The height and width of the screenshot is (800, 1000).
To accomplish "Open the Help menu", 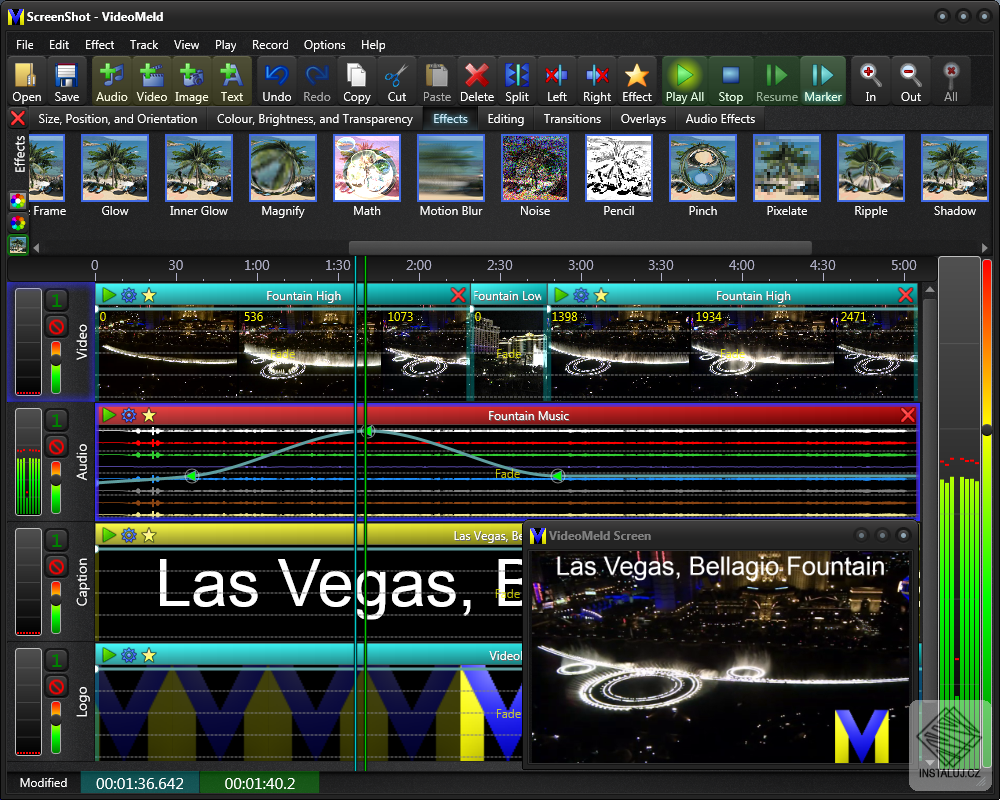I will (x=373, y=45).
